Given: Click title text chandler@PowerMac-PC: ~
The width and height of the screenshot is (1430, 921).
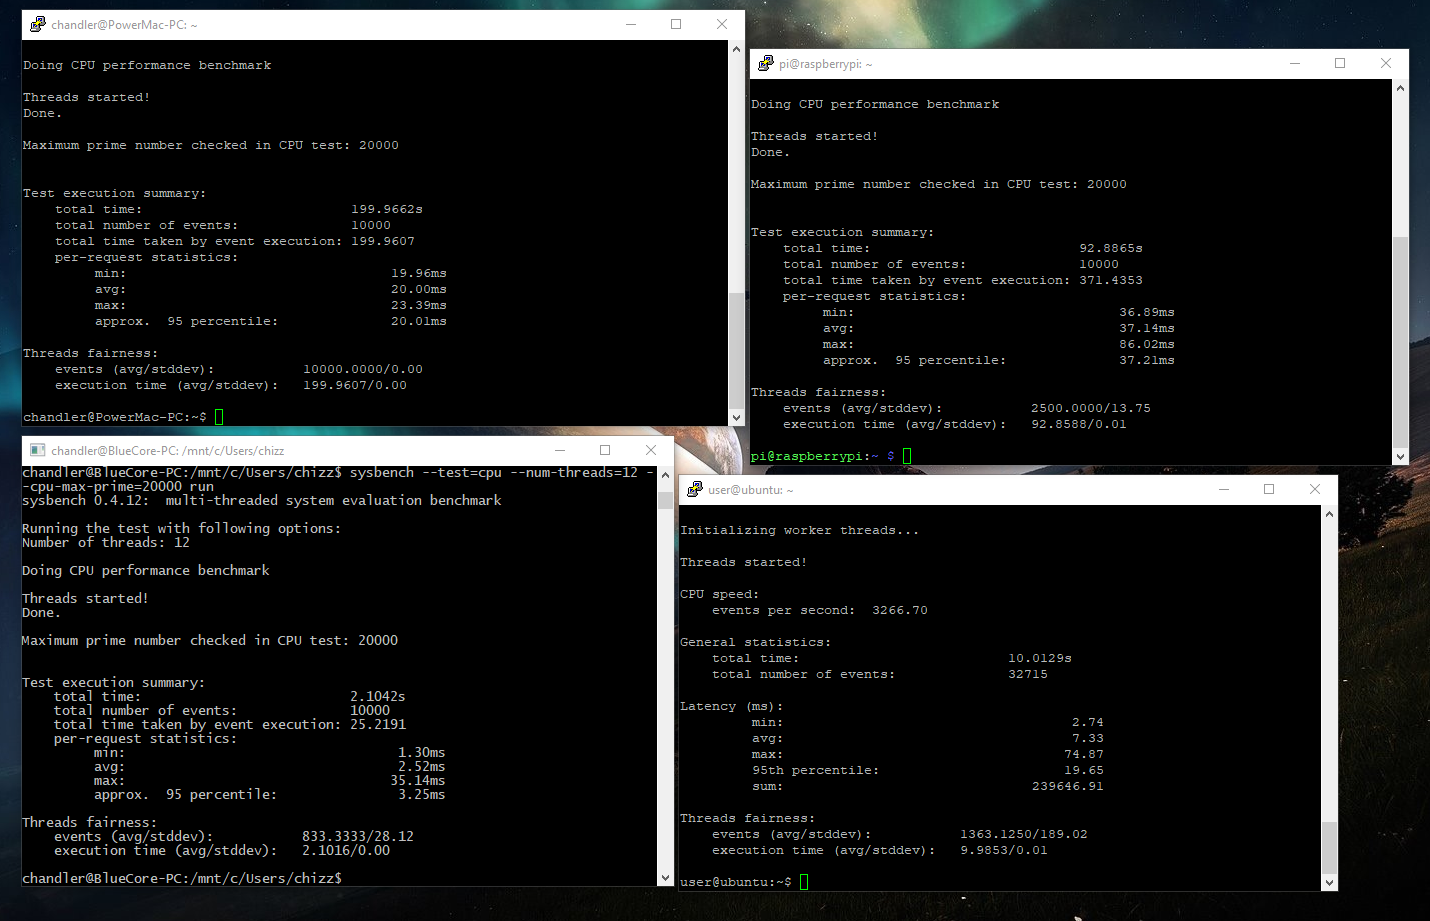Looking at the screenshot, I should pyautogui.click(x=125, y=25).
